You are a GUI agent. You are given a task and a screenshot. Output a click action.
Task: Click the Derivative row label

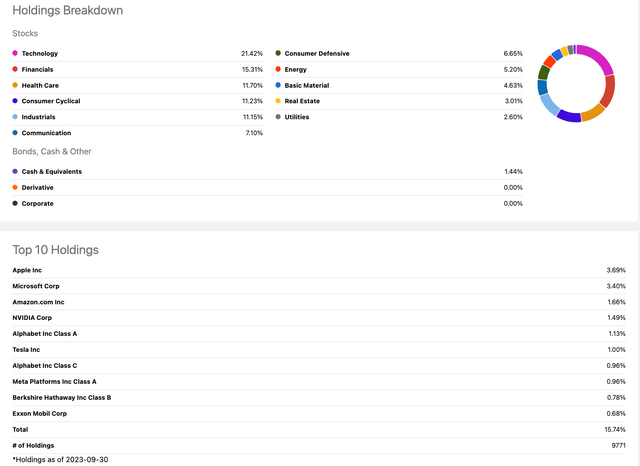[x=38, y=188]
